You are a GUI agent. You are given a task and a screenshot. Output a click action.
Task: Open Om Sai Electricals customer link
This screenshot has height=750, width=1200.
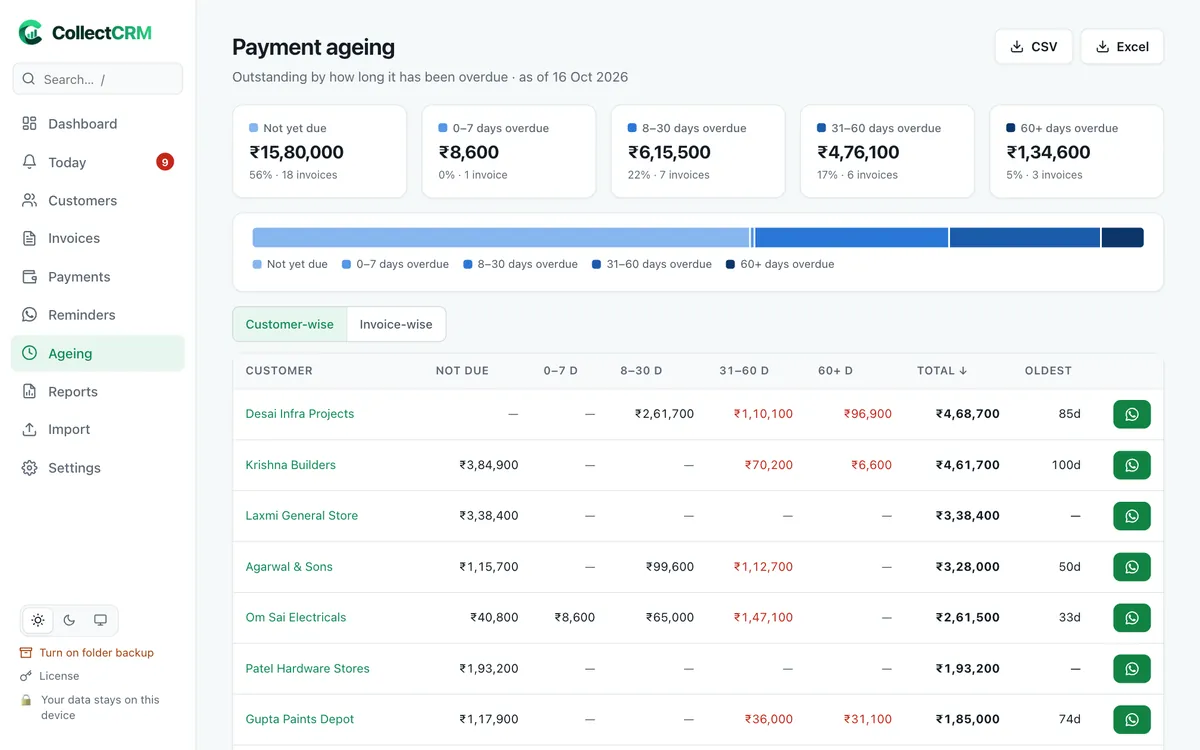[296, 618]
